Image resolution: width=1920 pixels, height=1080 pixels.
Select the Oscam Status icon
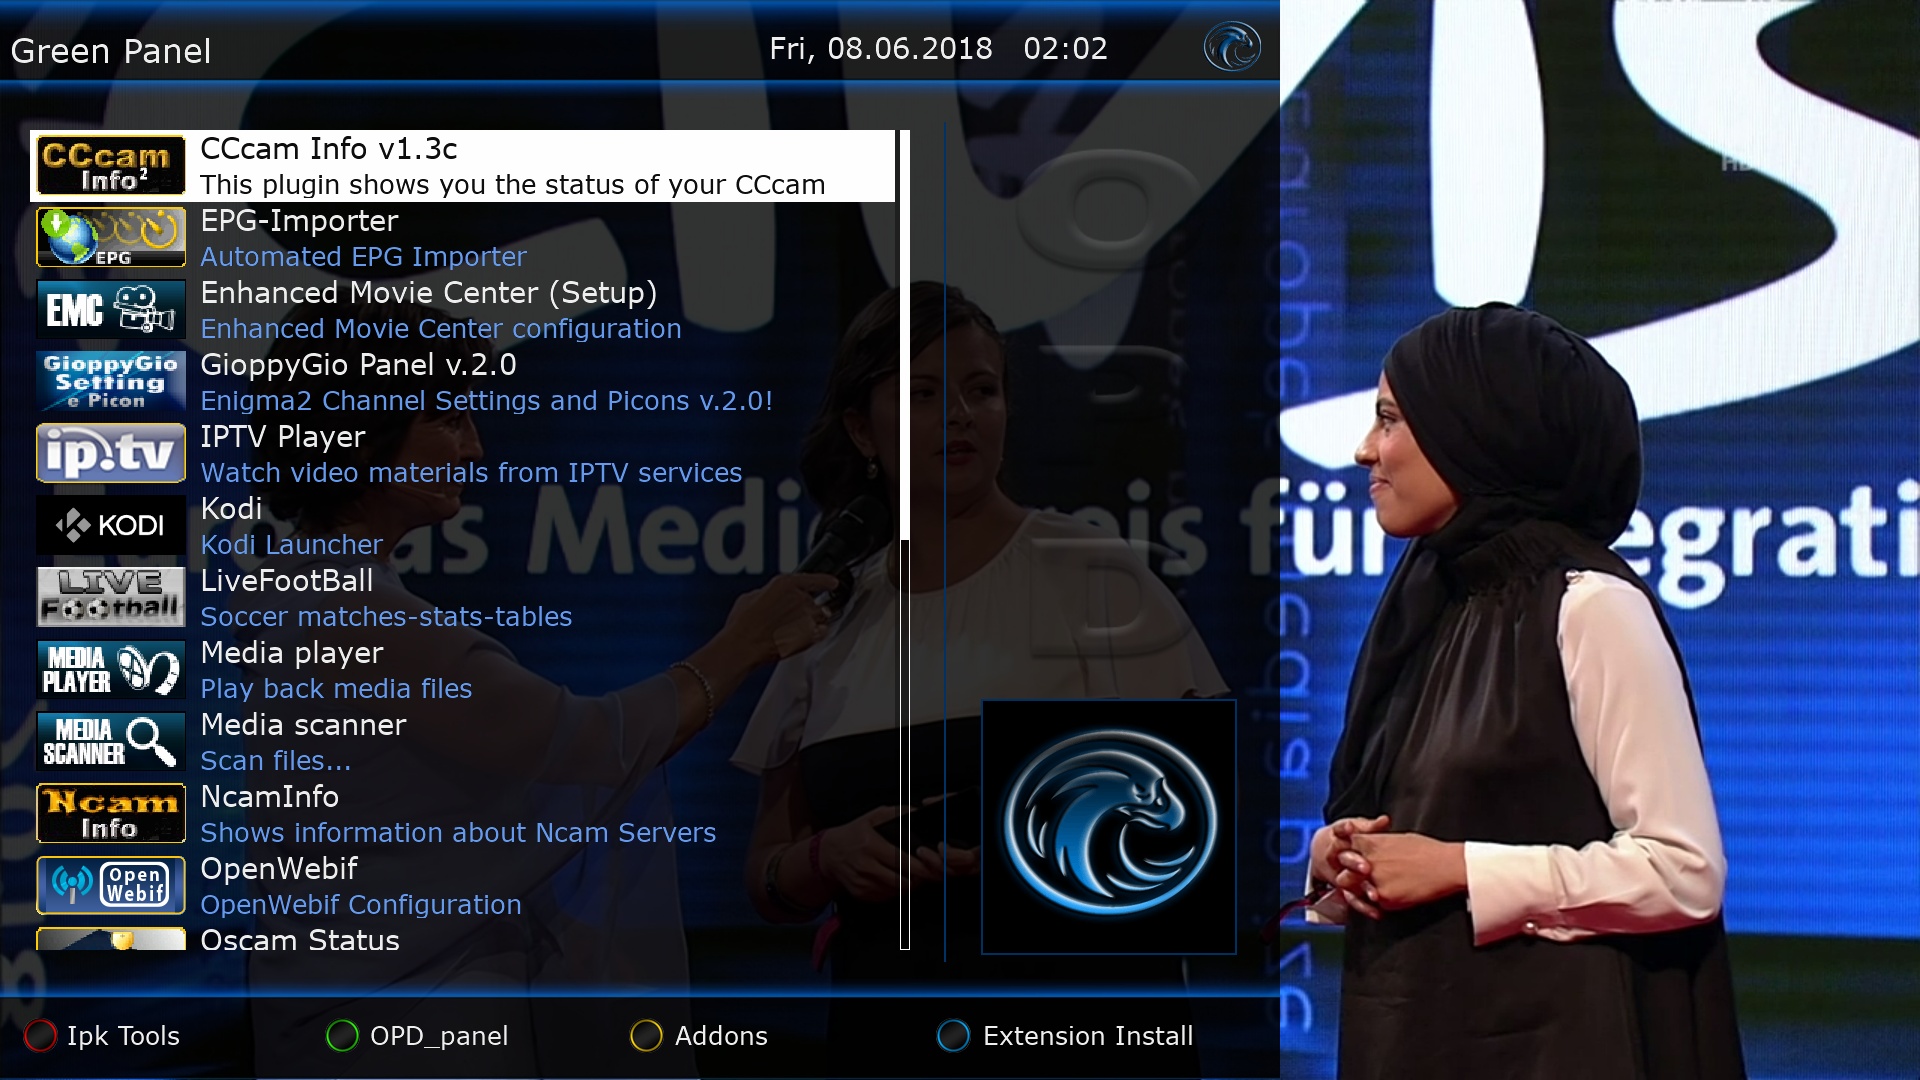[x=111, y=939]
